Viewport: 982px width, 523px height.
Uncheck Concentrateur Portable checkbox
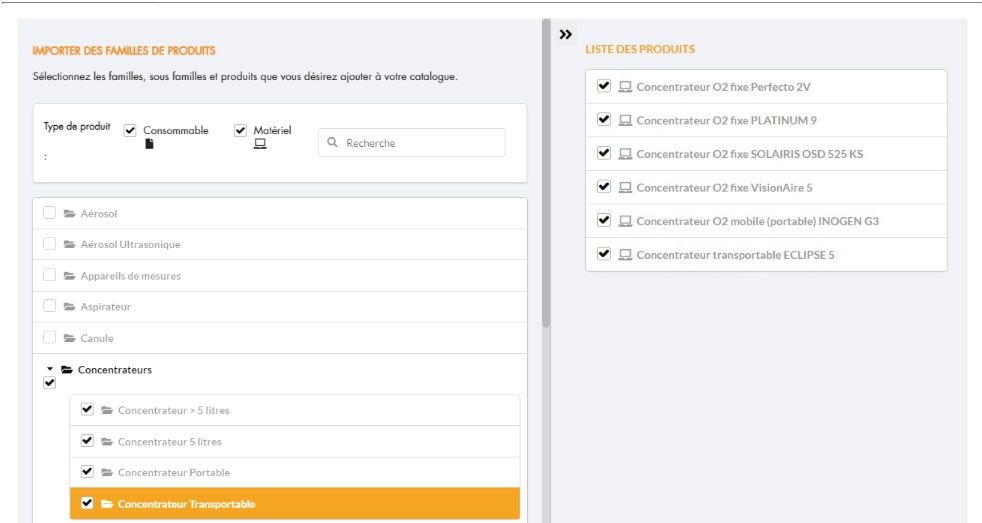[x=87, y=472]
